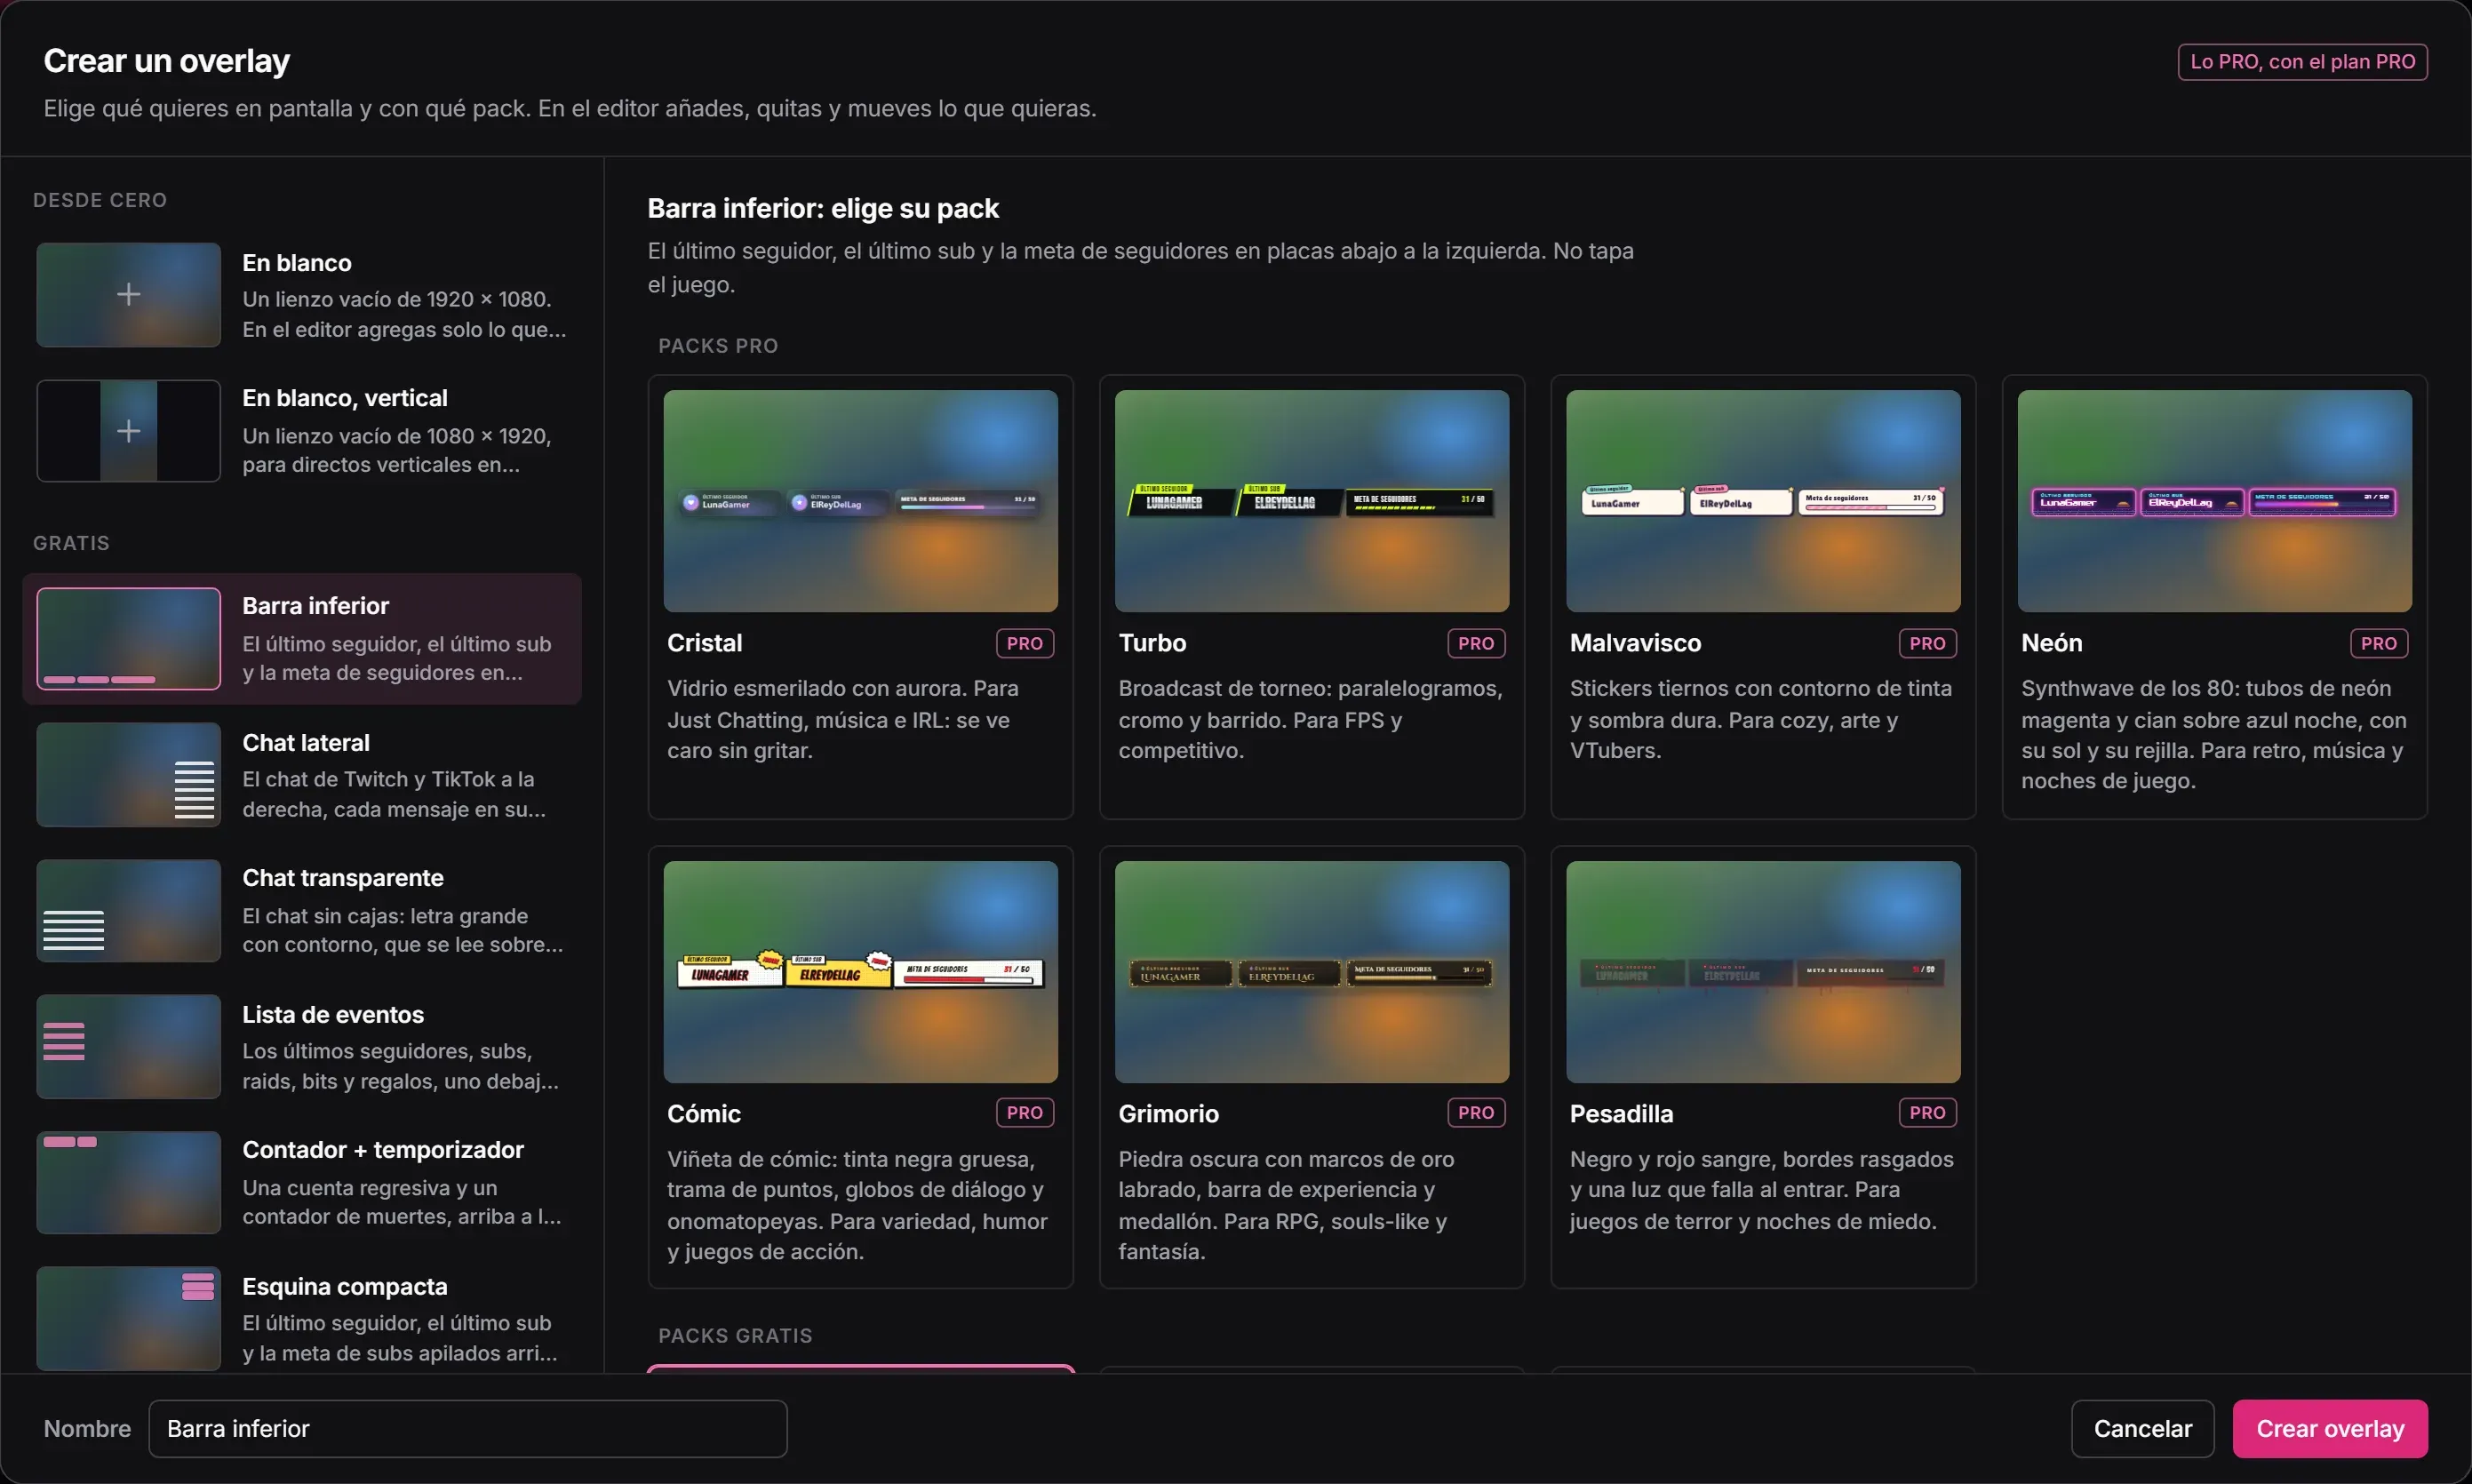The height and width of the screenshot is (1484, 2472).
Task: Open the Cristal pack preview image
Action: coord(861,501)
